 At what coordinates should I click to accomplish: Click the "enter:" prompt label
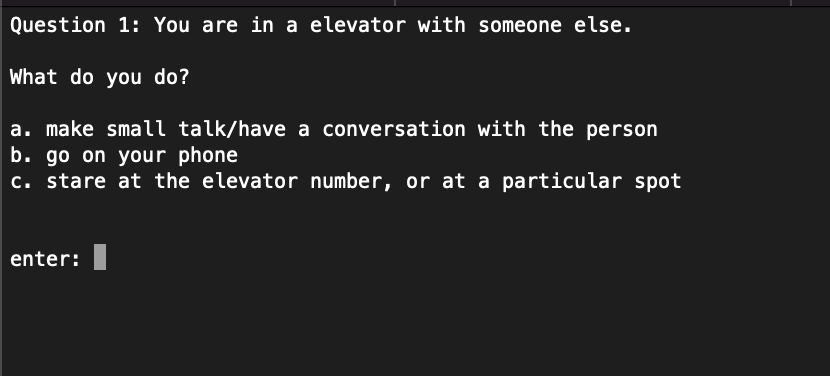point(46,259)
